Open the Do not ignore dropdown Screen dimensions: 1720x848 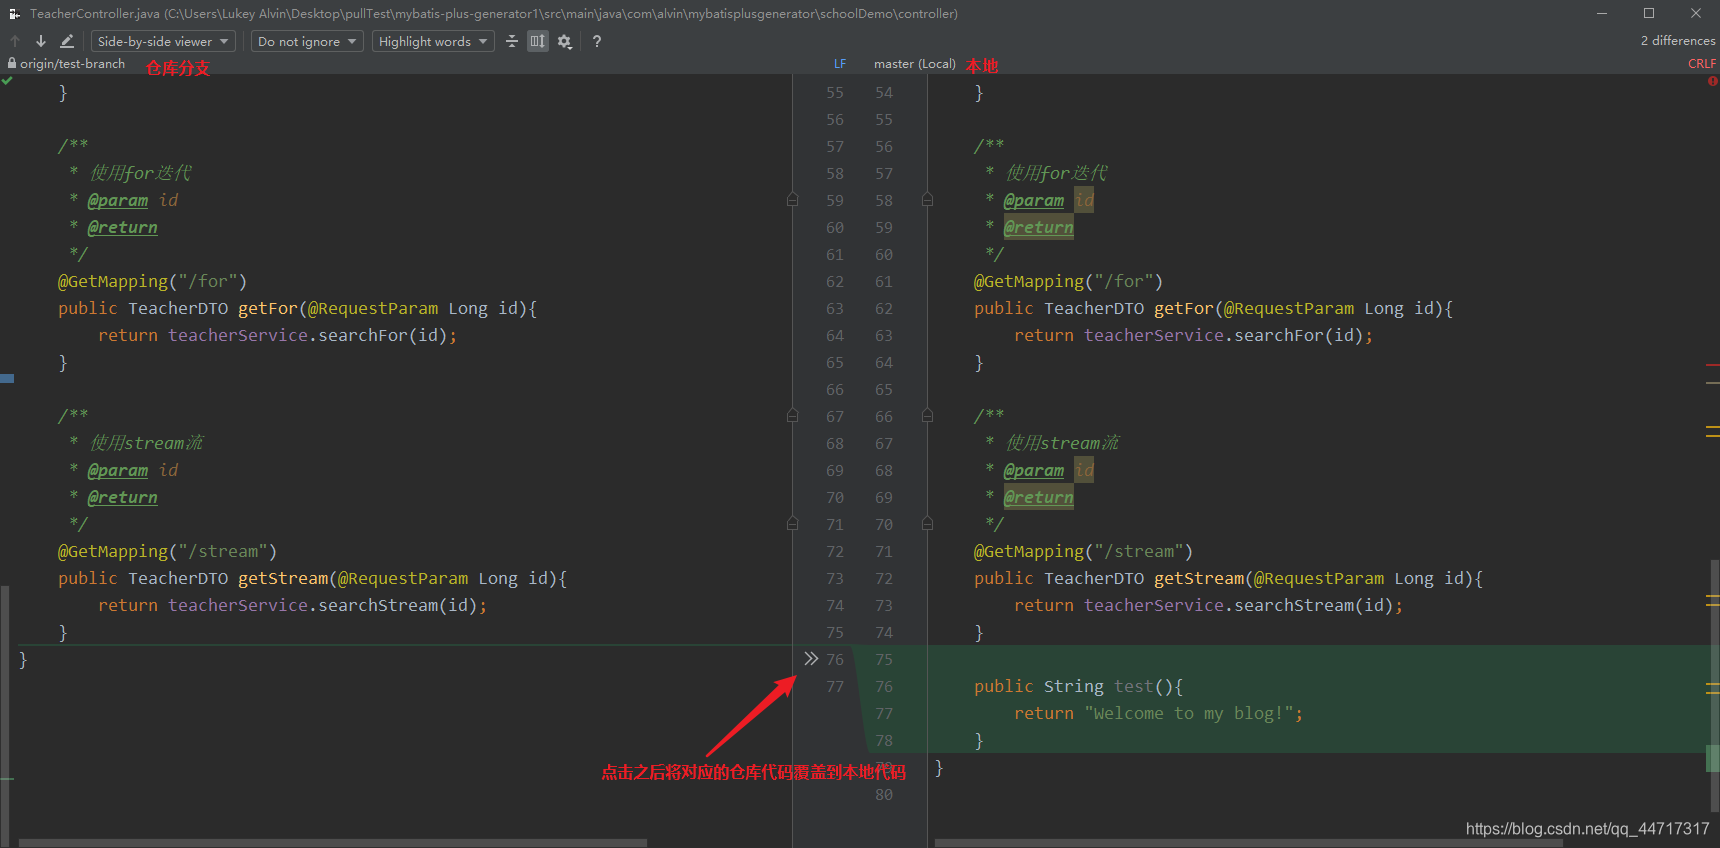306,41
